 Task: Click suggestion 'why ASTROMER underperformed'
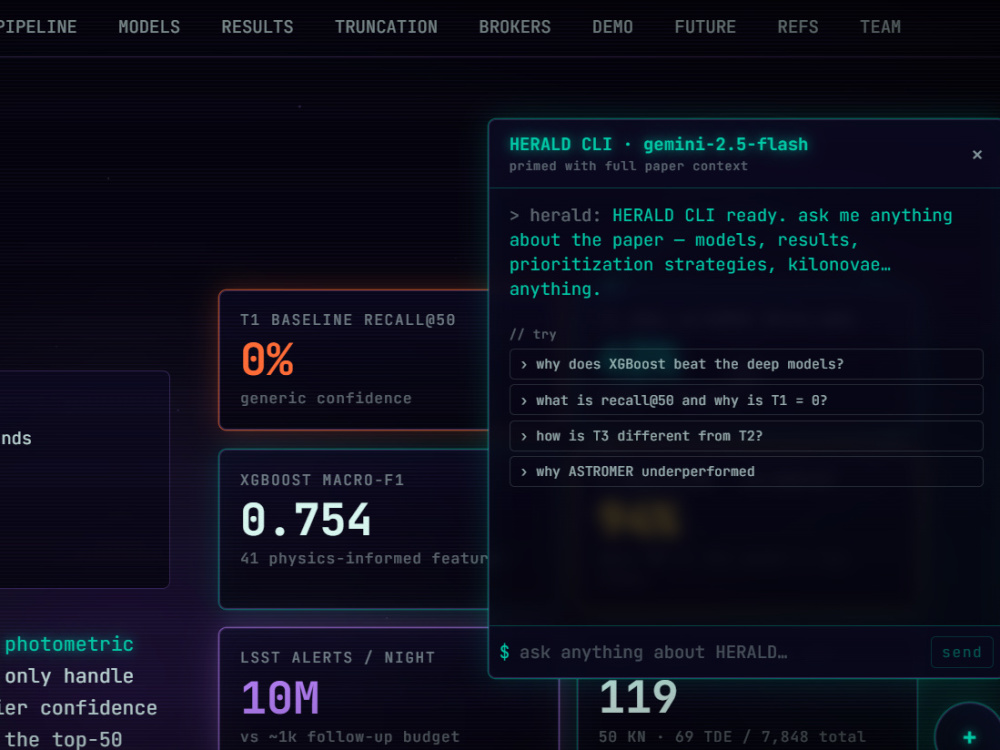[x=746, y=471]
